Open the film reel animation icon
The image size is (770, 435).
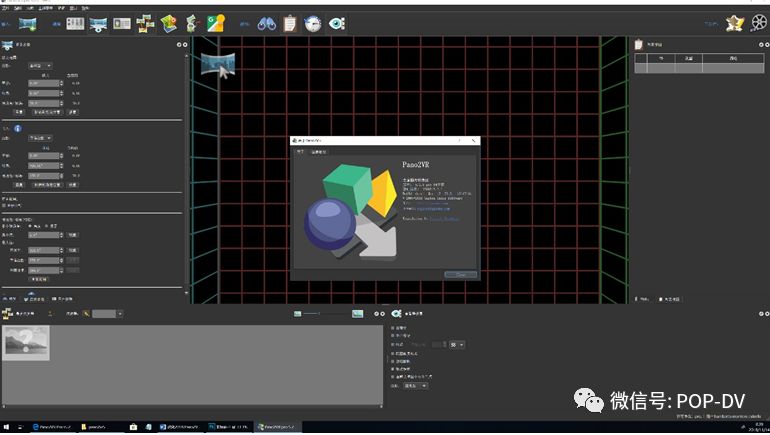pyautogui.click(x=760, y=23)
